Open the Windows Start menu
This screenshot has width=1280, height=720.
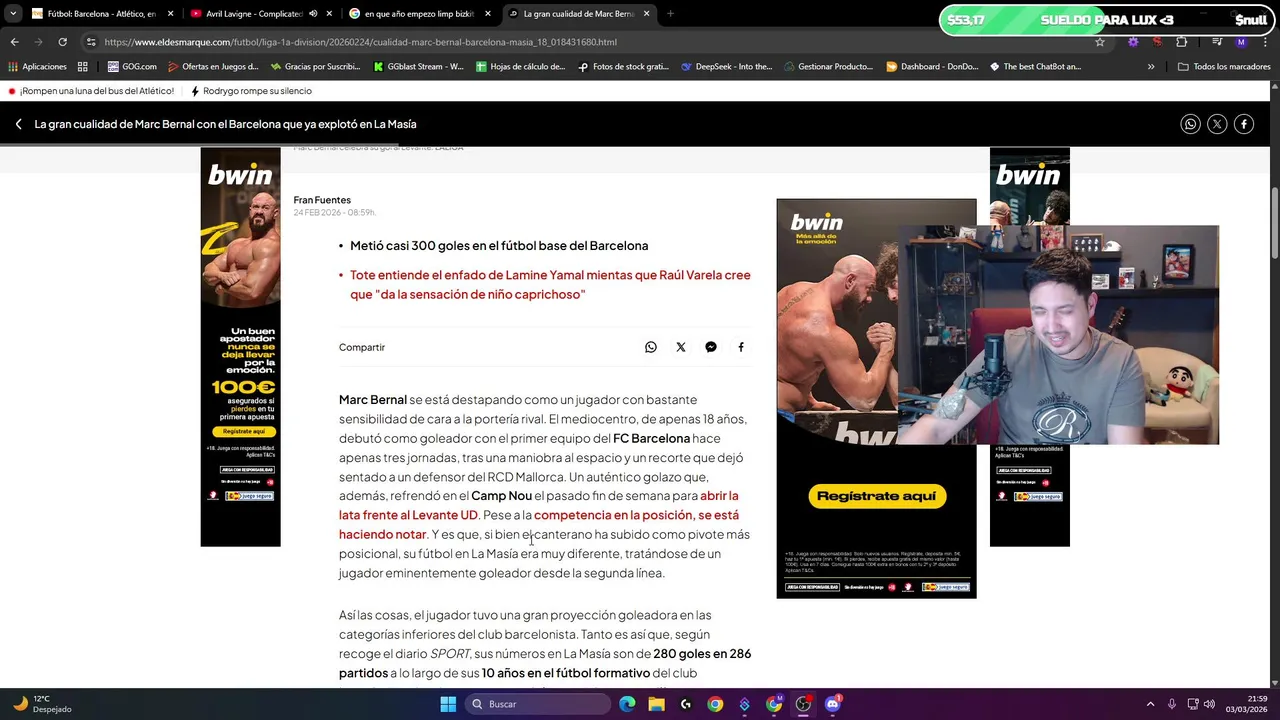(x=448, y=704)
